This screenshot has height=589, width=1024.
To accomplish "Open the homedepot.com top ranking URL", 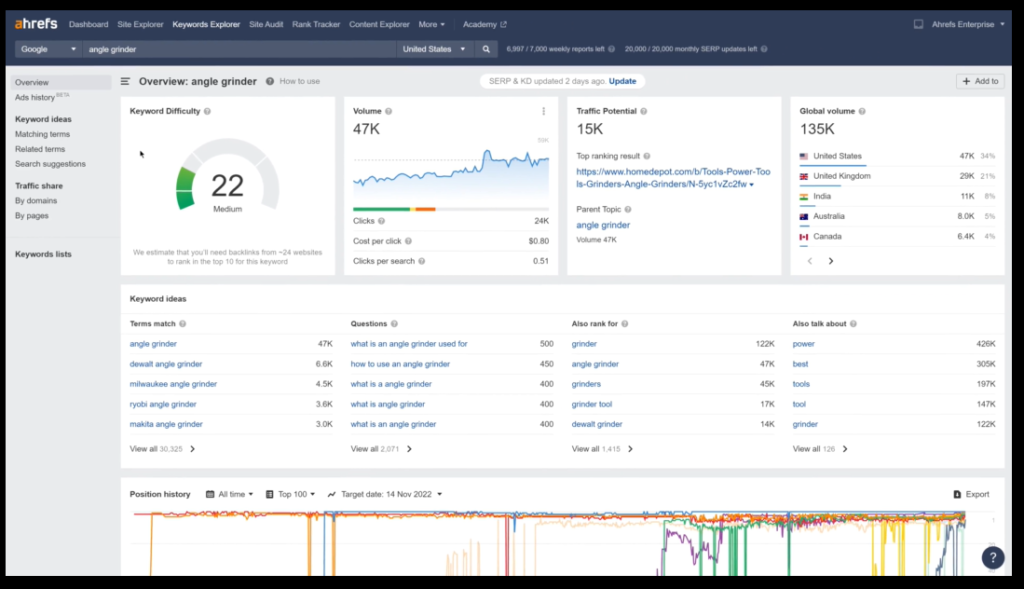I will click(x=673, y=178).
